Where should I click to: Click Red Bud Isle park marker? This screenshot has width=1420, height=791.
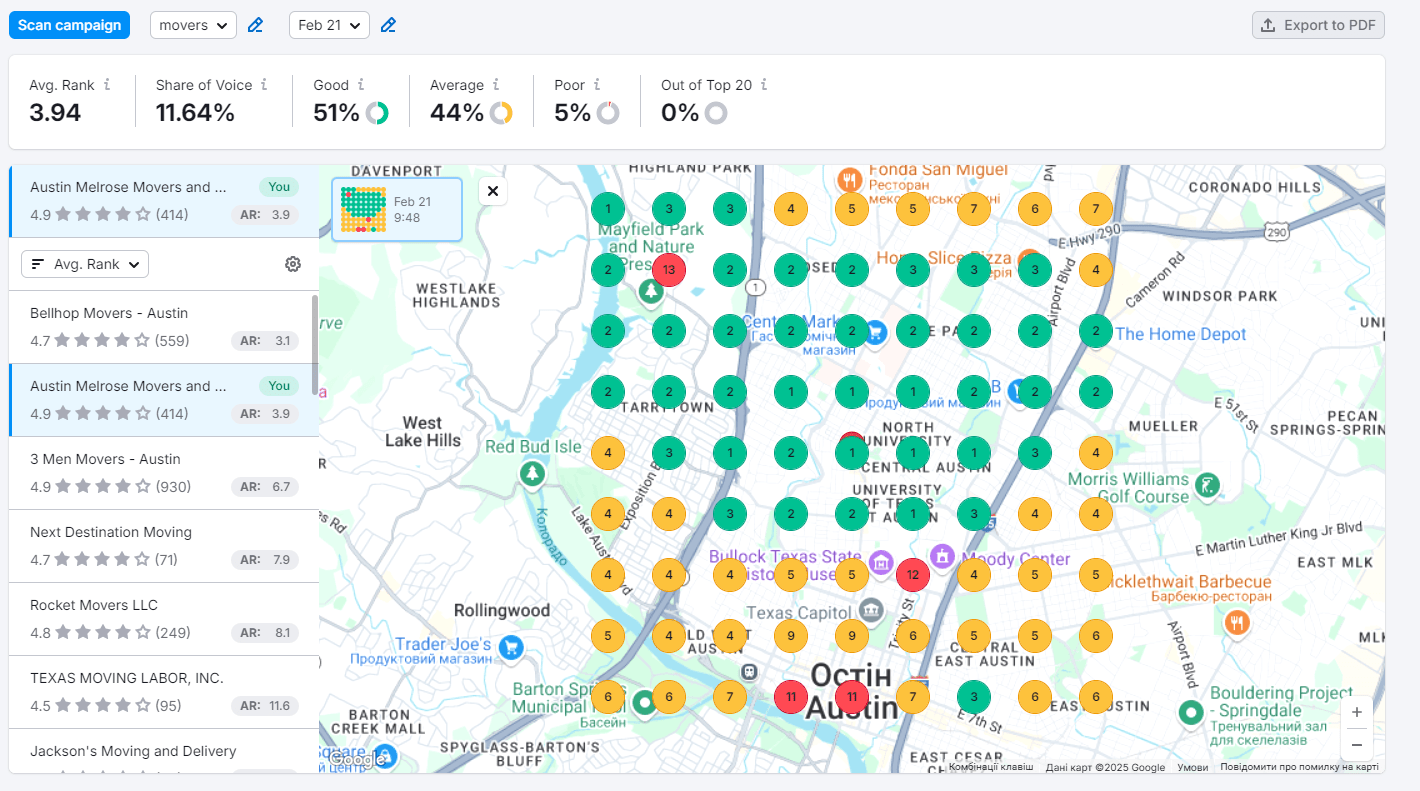532,472
